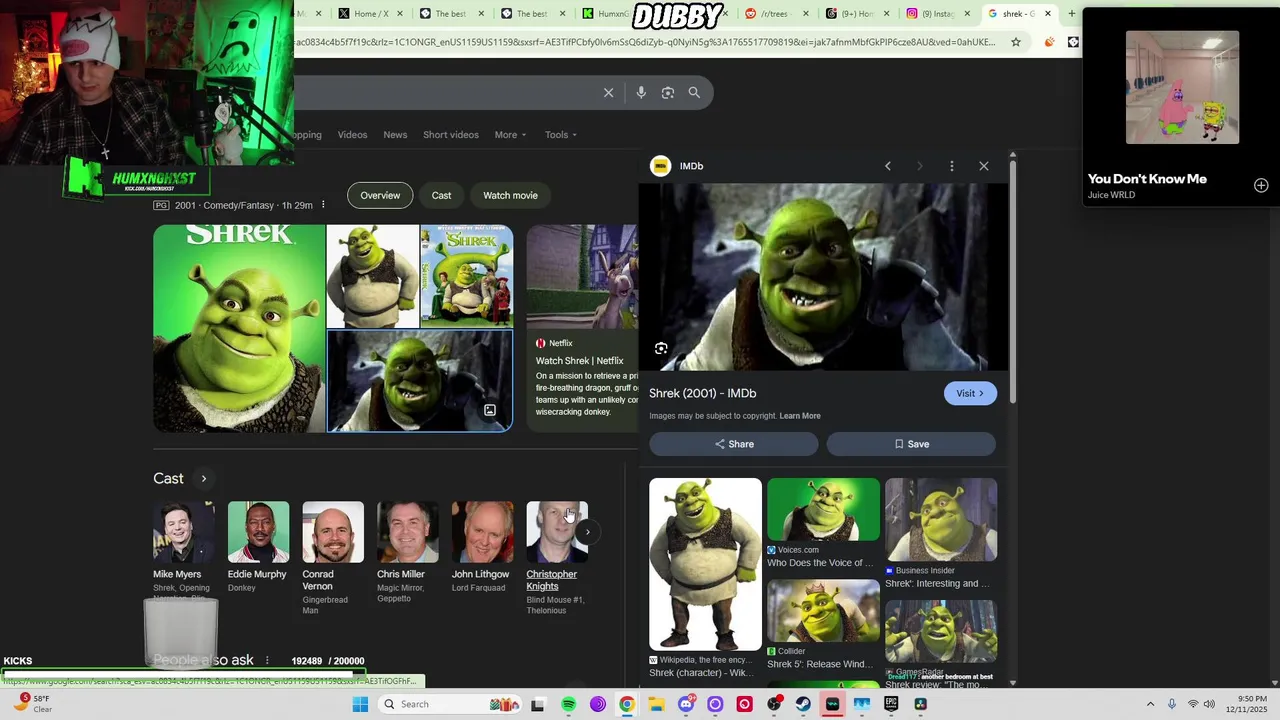1280x720 pixels.
Task: Expand the Tools dropdown
Action: click(561, 135)
